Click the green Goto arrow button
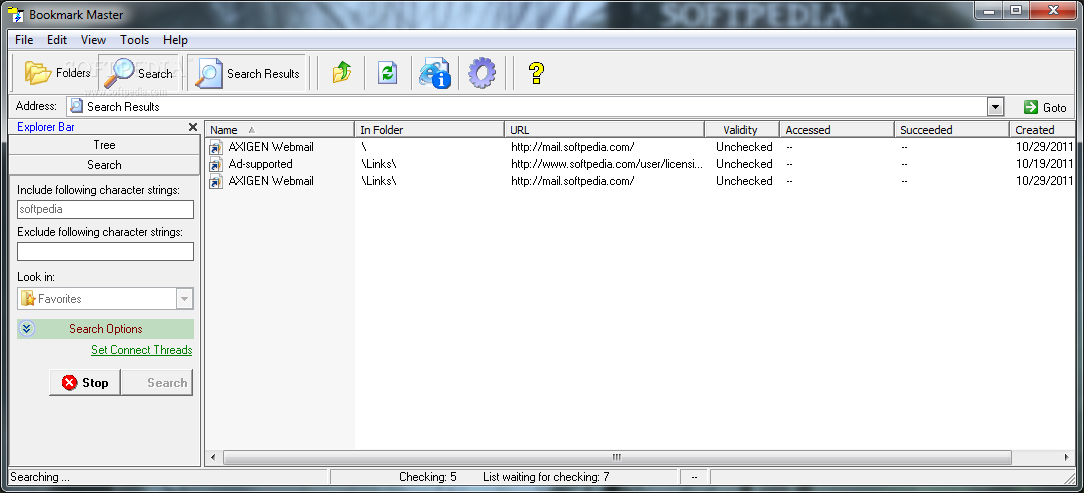Image resolution: width=1084 pixels, height=493 pixels. click(1045, 107)
